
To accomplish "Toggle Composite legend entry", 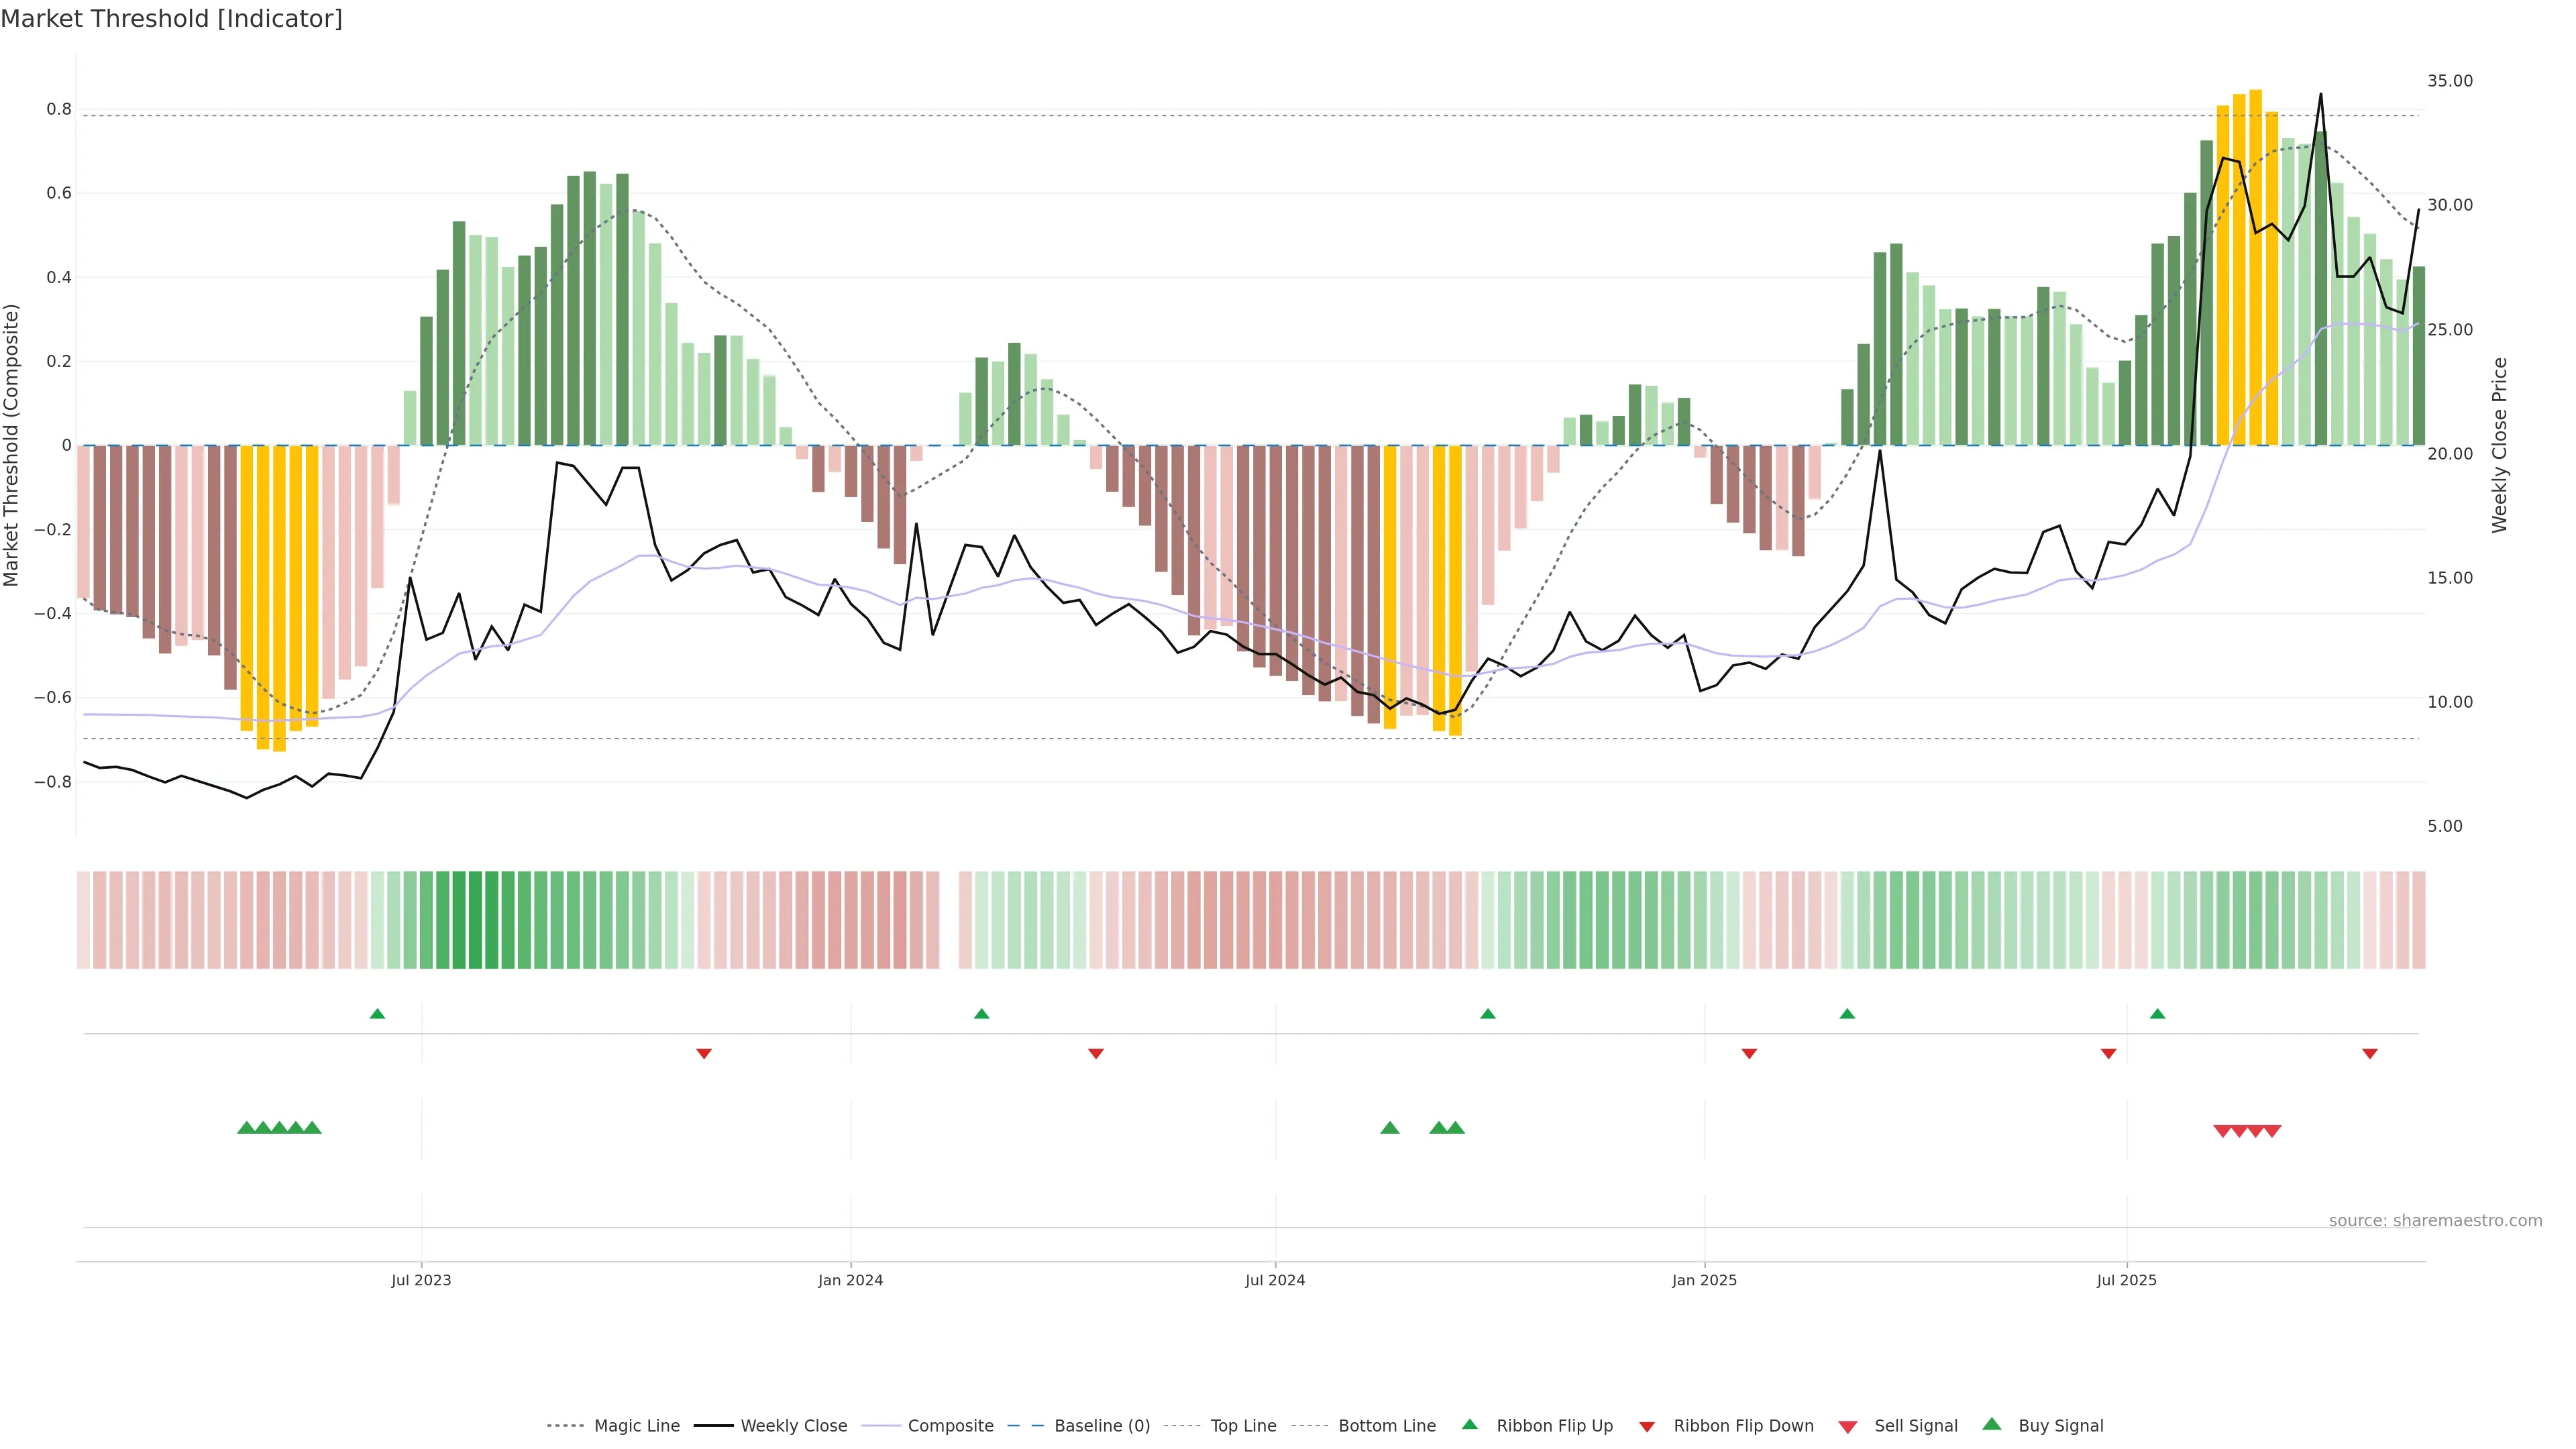I will click(950, 1426).
